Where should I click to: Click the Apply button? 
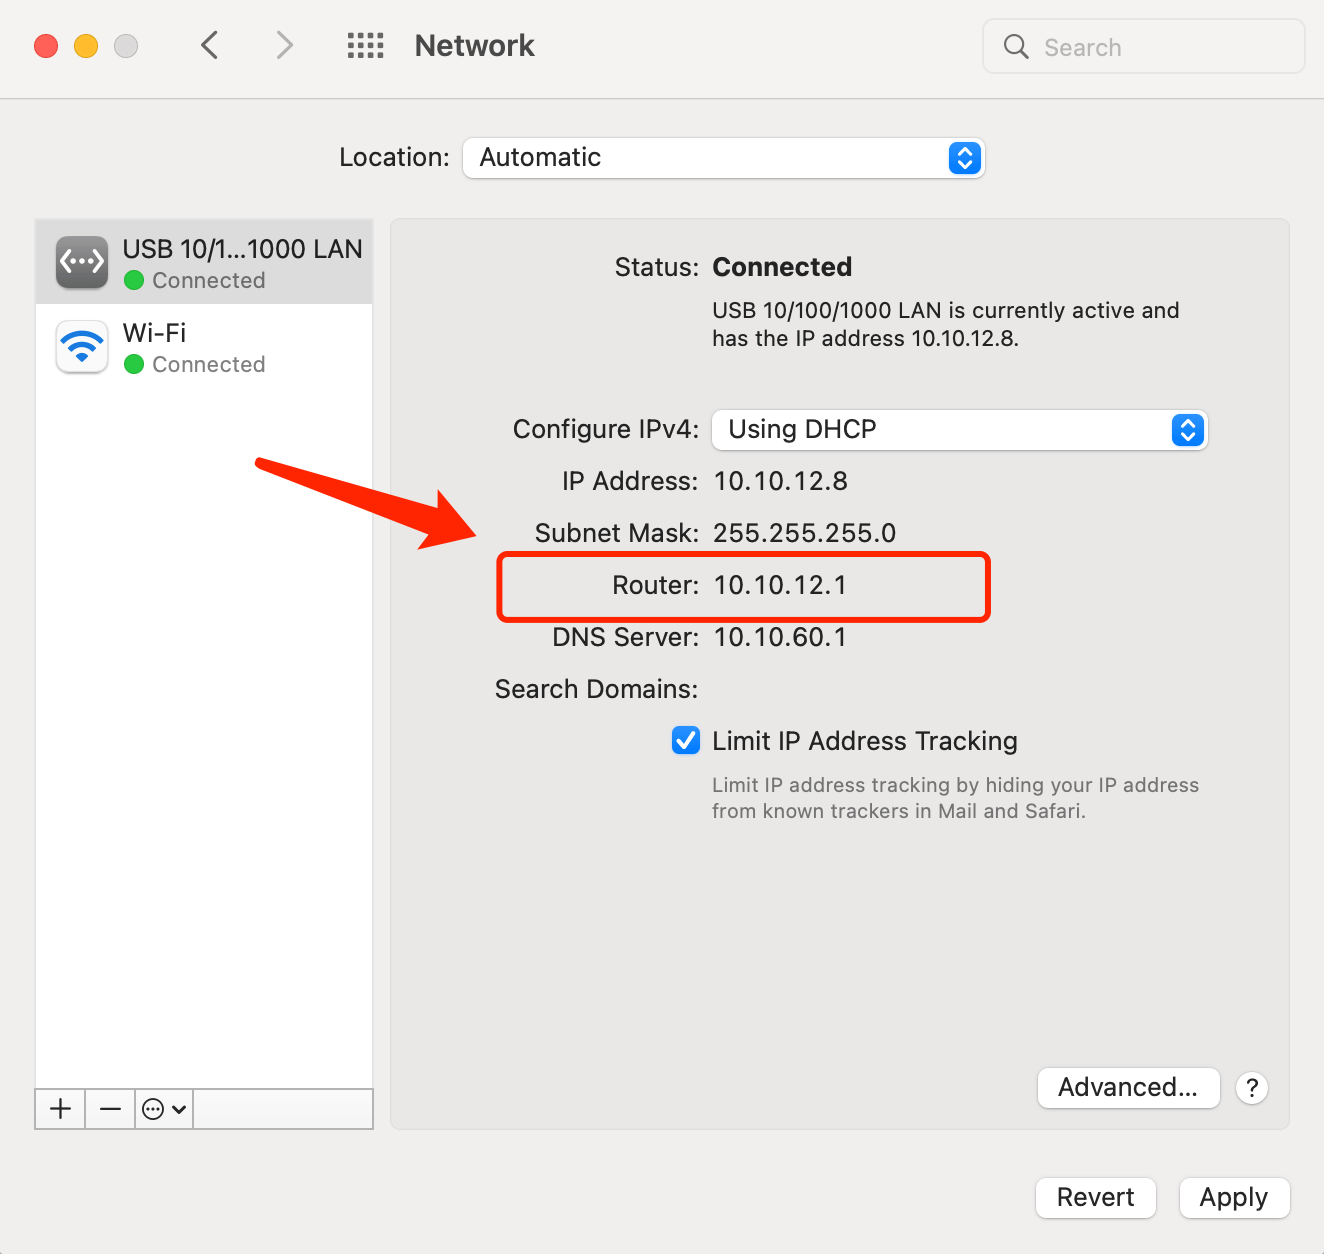pyautogui.click(x=1234, y=1197)
